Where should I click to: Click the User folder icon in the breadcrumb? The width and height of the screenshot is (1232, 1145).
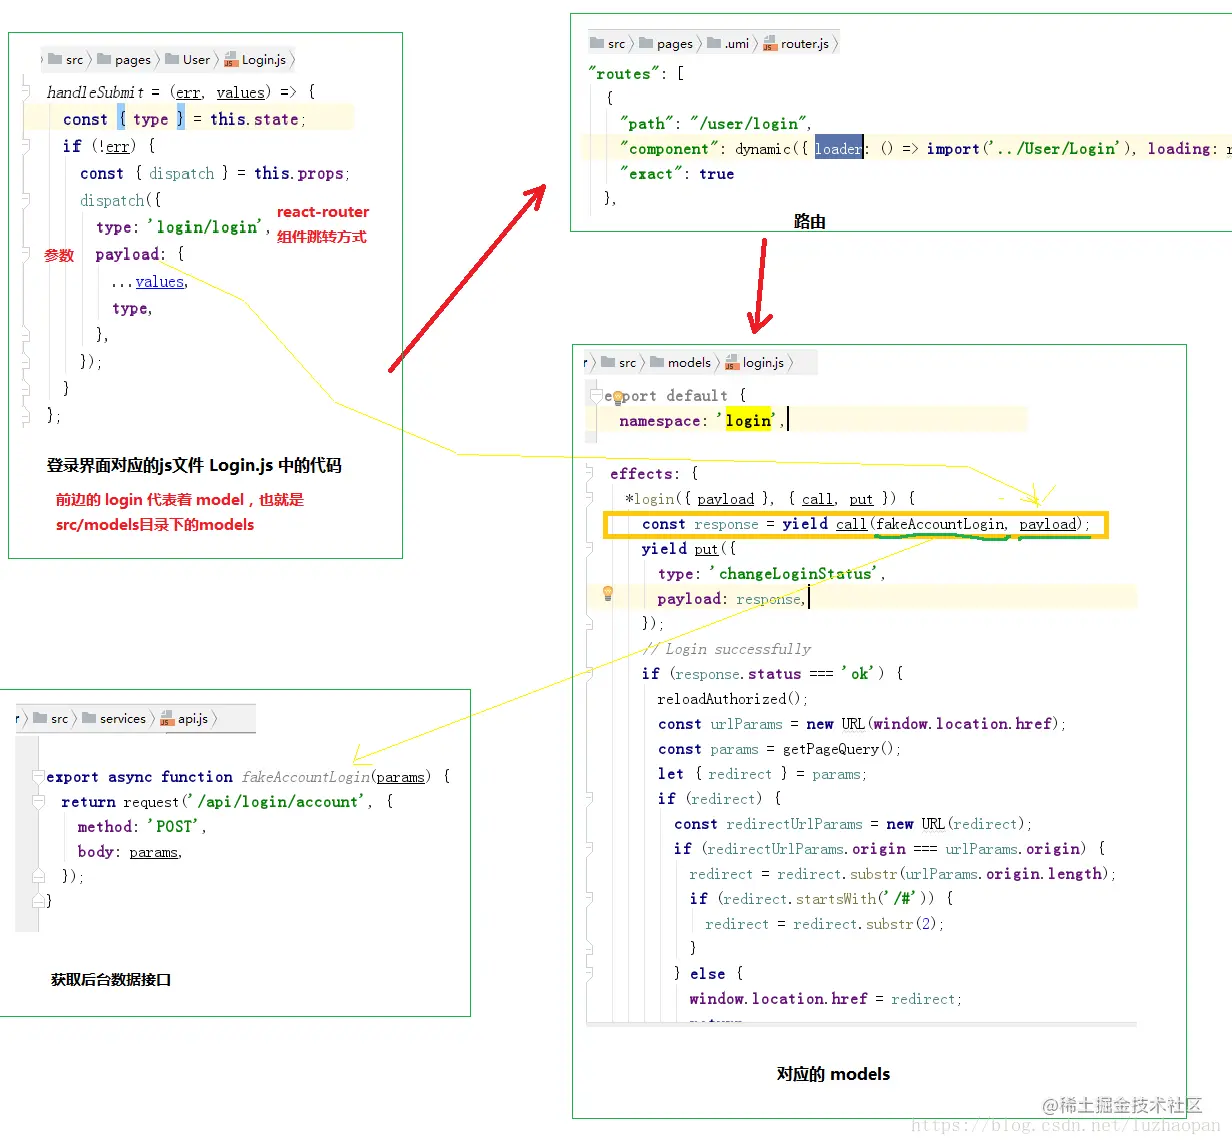click(172, 59)
